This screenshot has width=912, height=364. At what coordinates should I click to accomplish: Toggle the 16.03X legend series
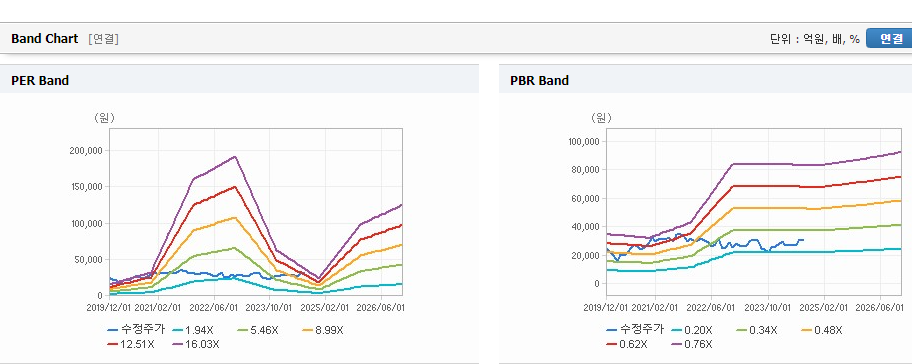196,344
